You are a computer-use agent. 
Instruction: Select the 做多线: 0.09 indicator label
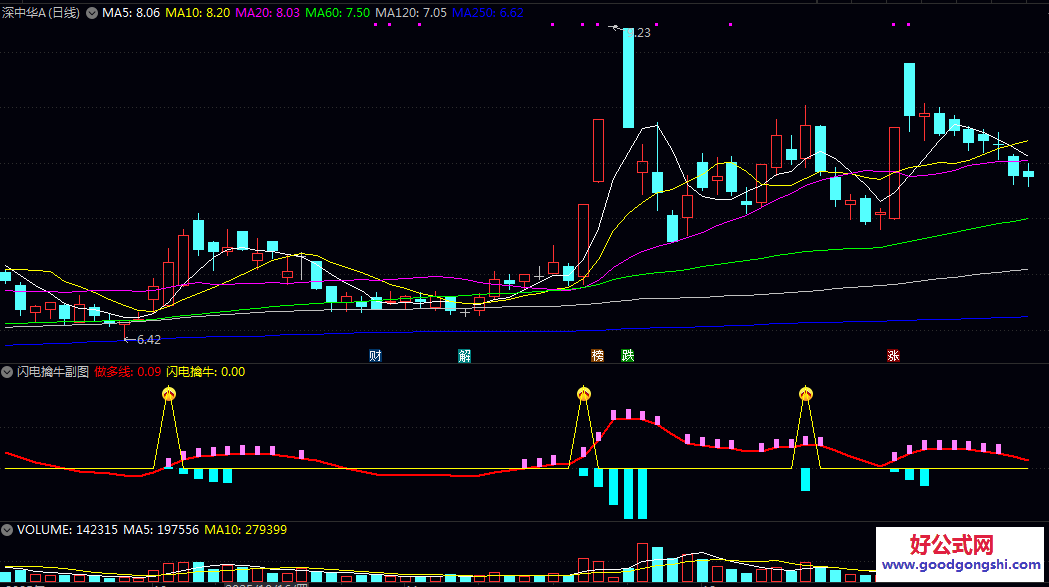[128, 372]
